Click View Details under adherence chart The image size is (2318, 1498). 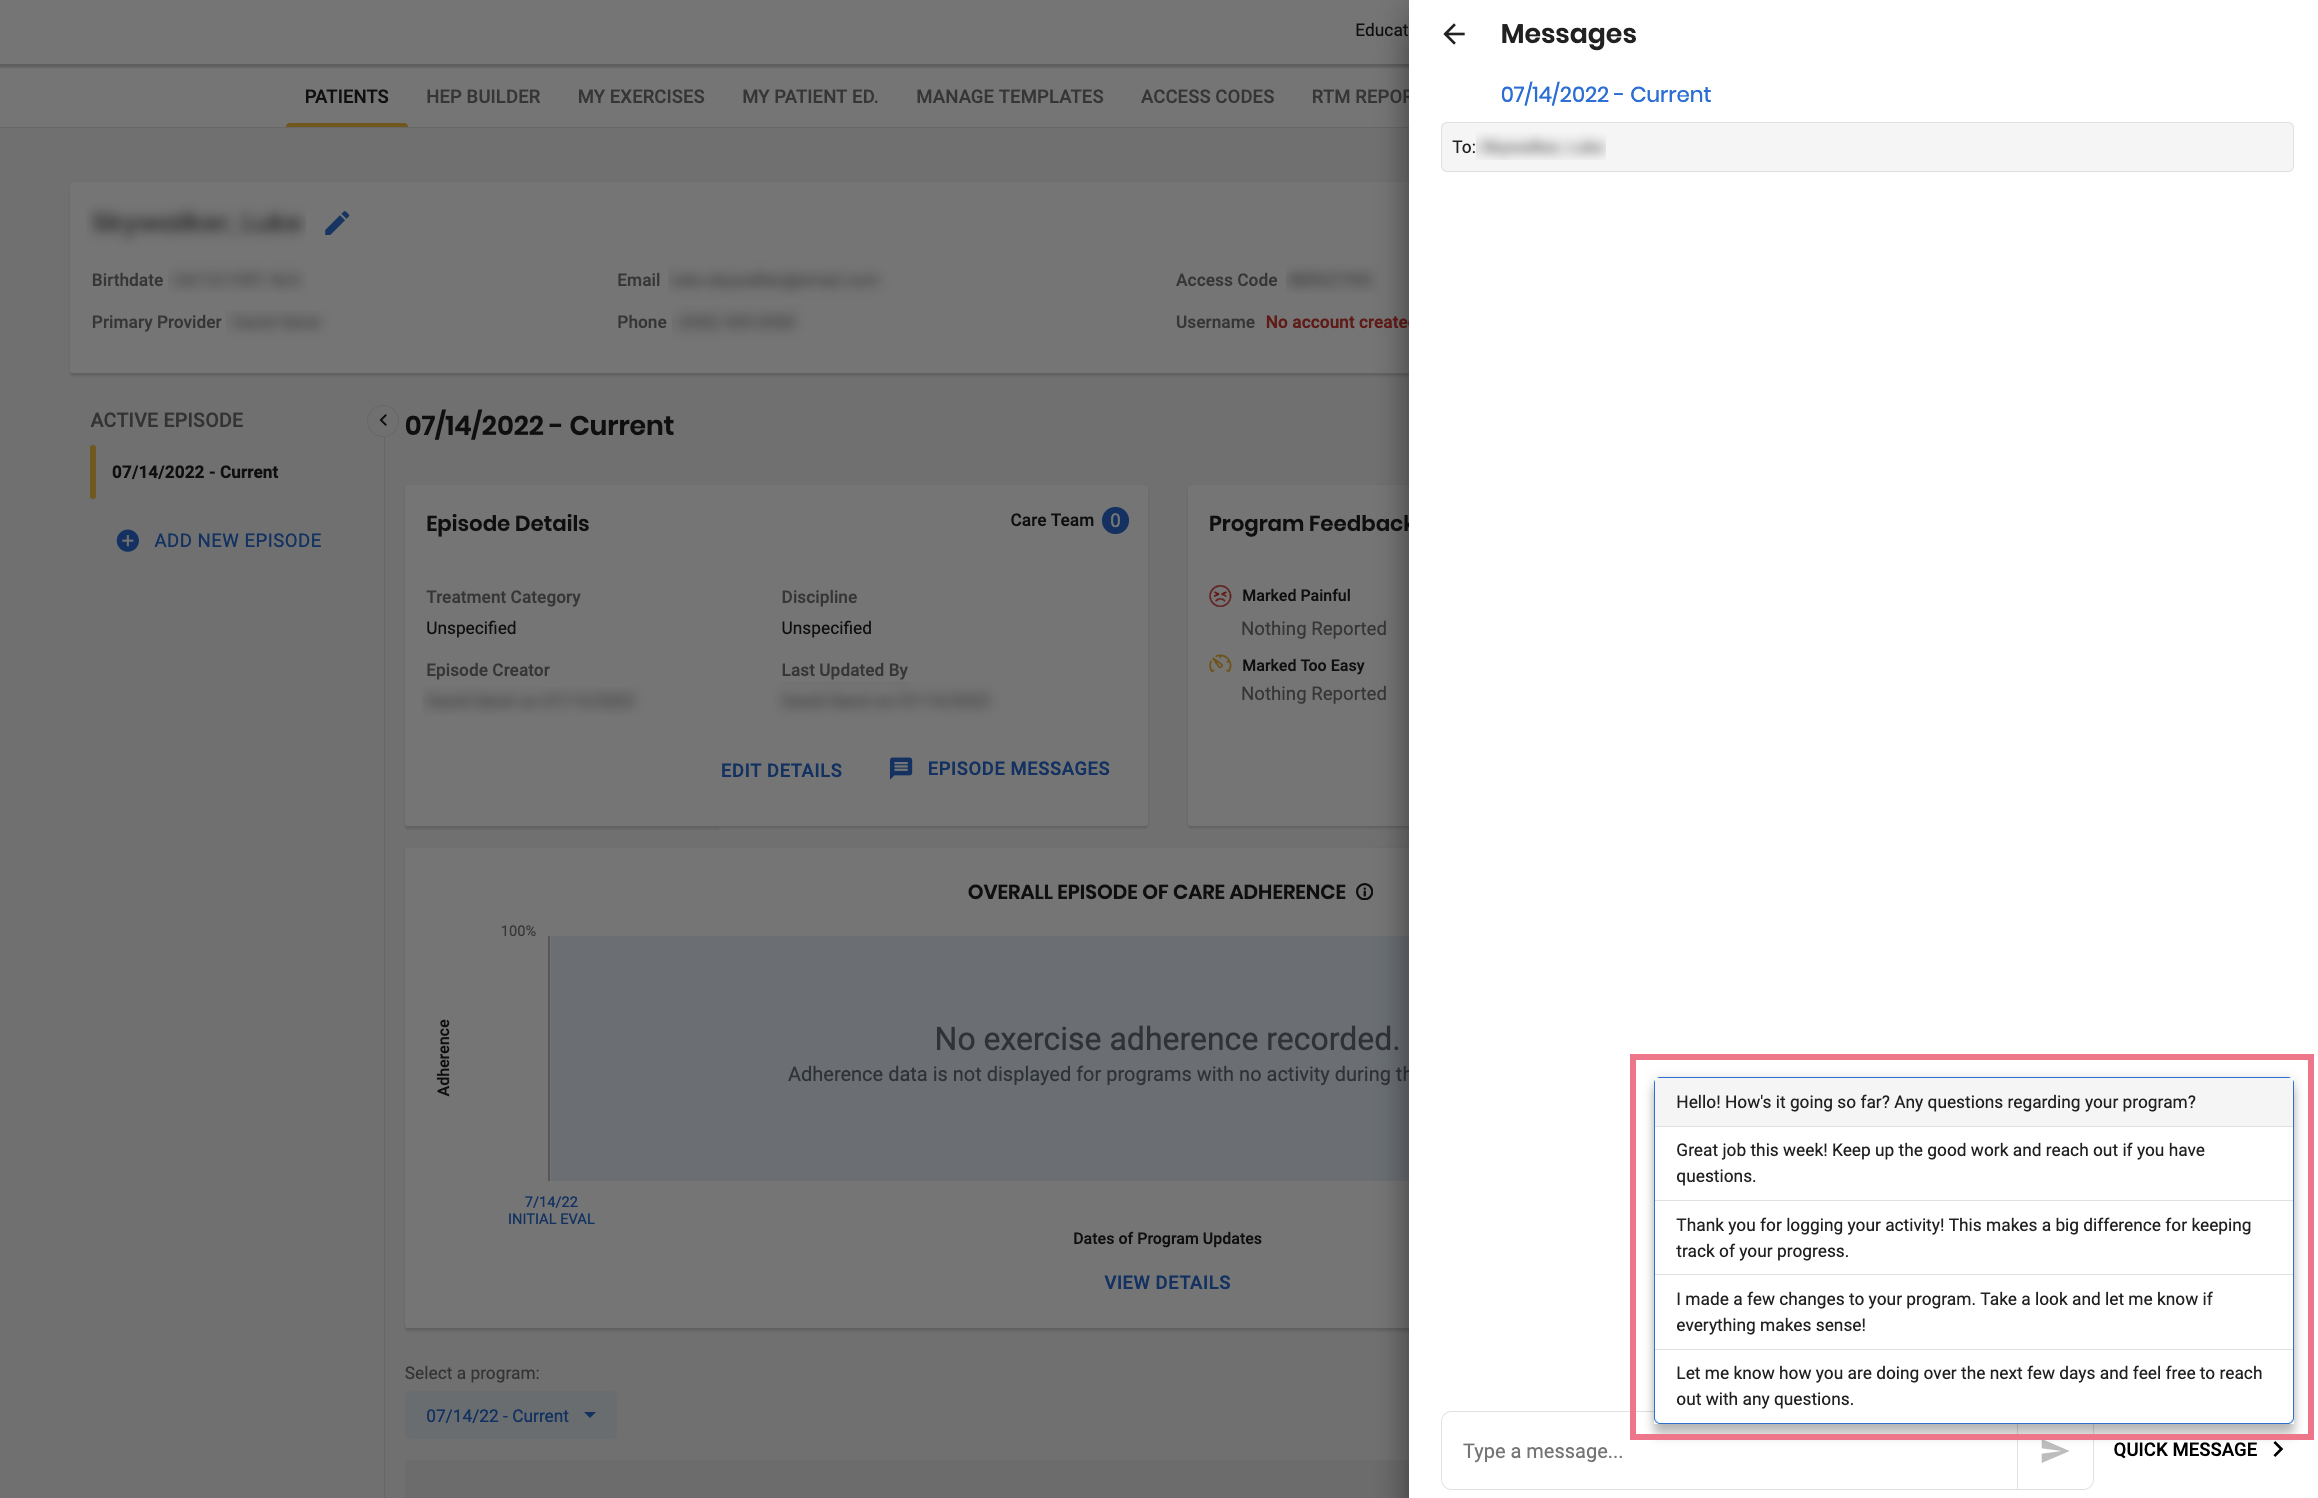click(x=1167, y=1282)
